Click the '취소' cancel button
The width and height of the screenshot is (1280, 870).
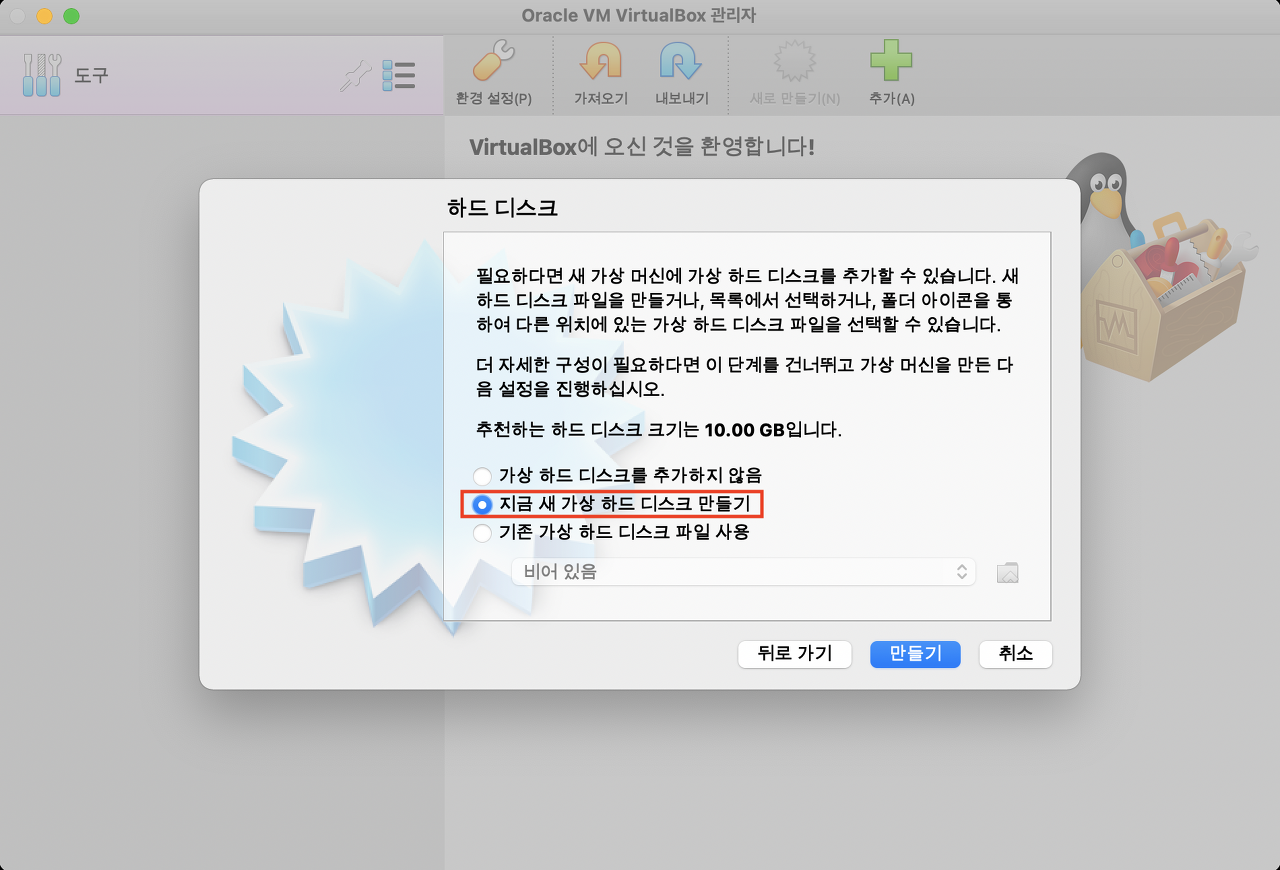(x=1015, y=654)
